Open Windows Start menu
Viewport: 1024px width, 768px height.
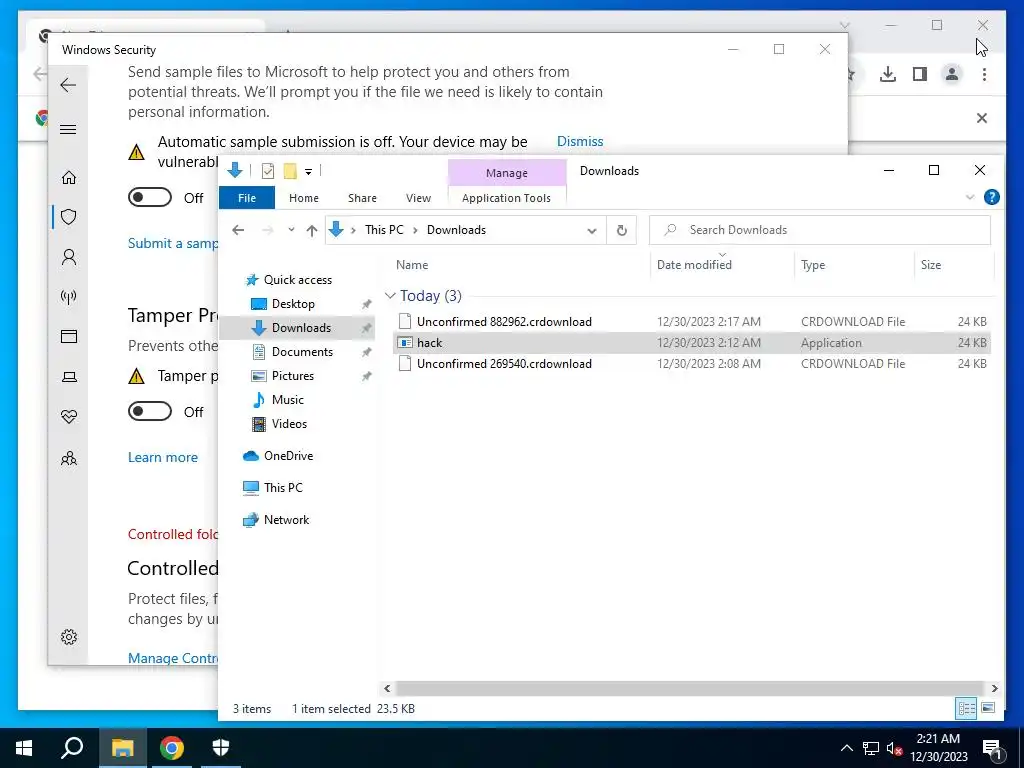coord(24,748)
